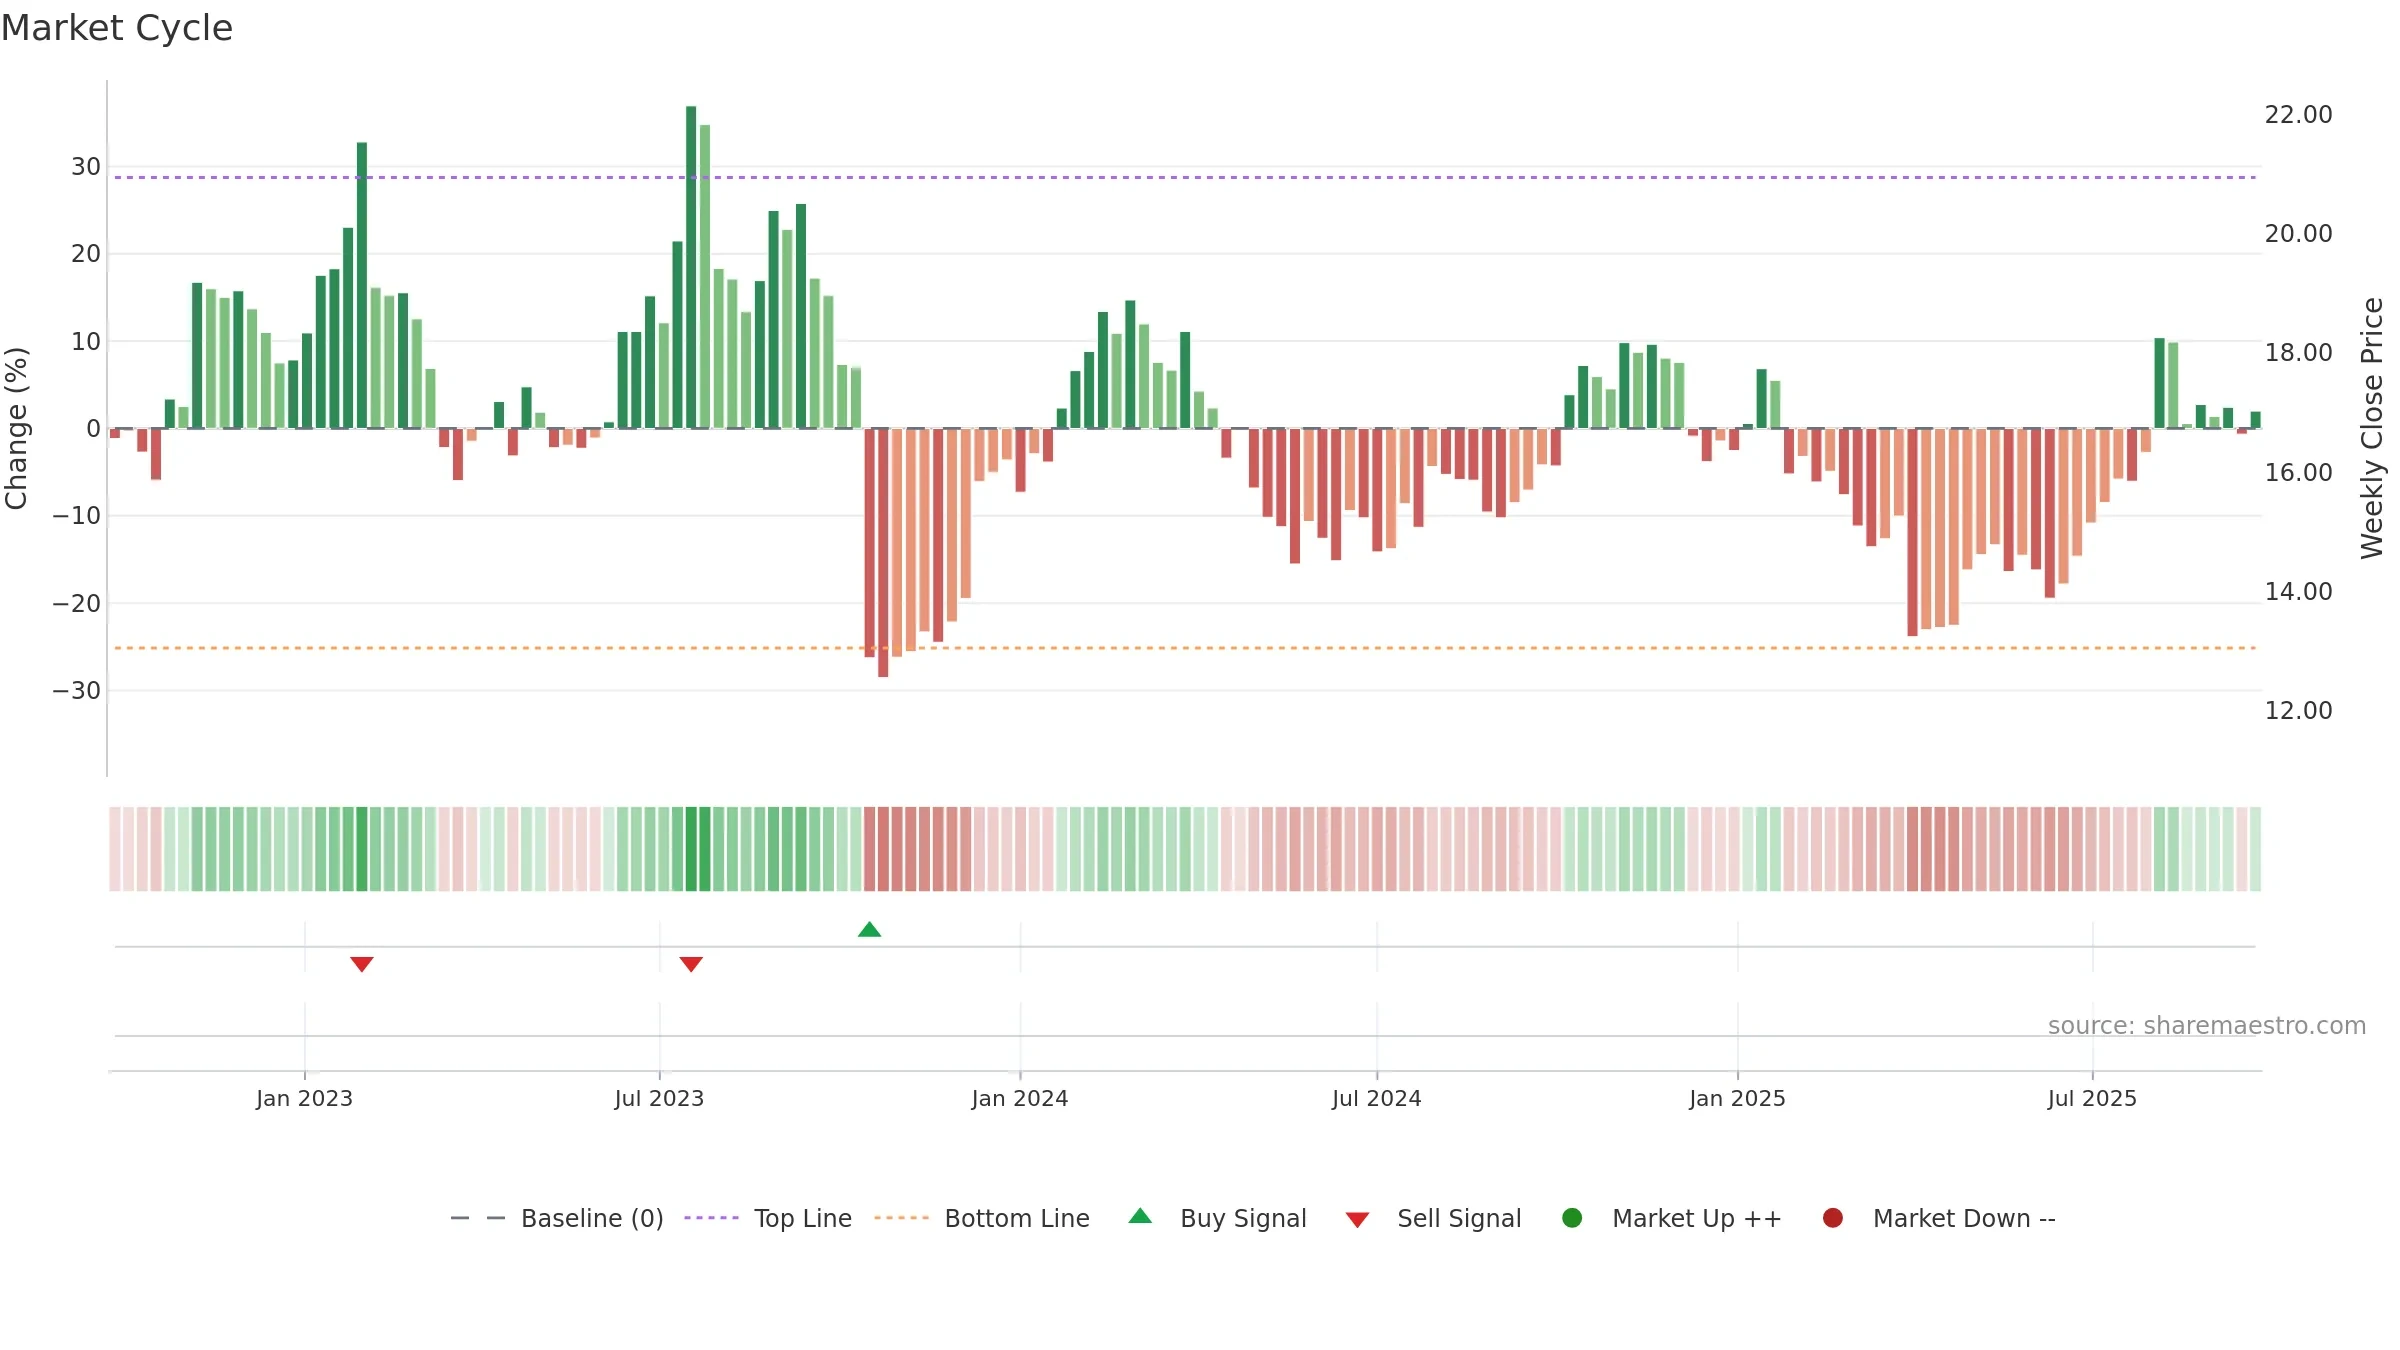Click the orange dotted line sample in the legend
Screen dimensions: 2400x1350
coord(901,1218)
